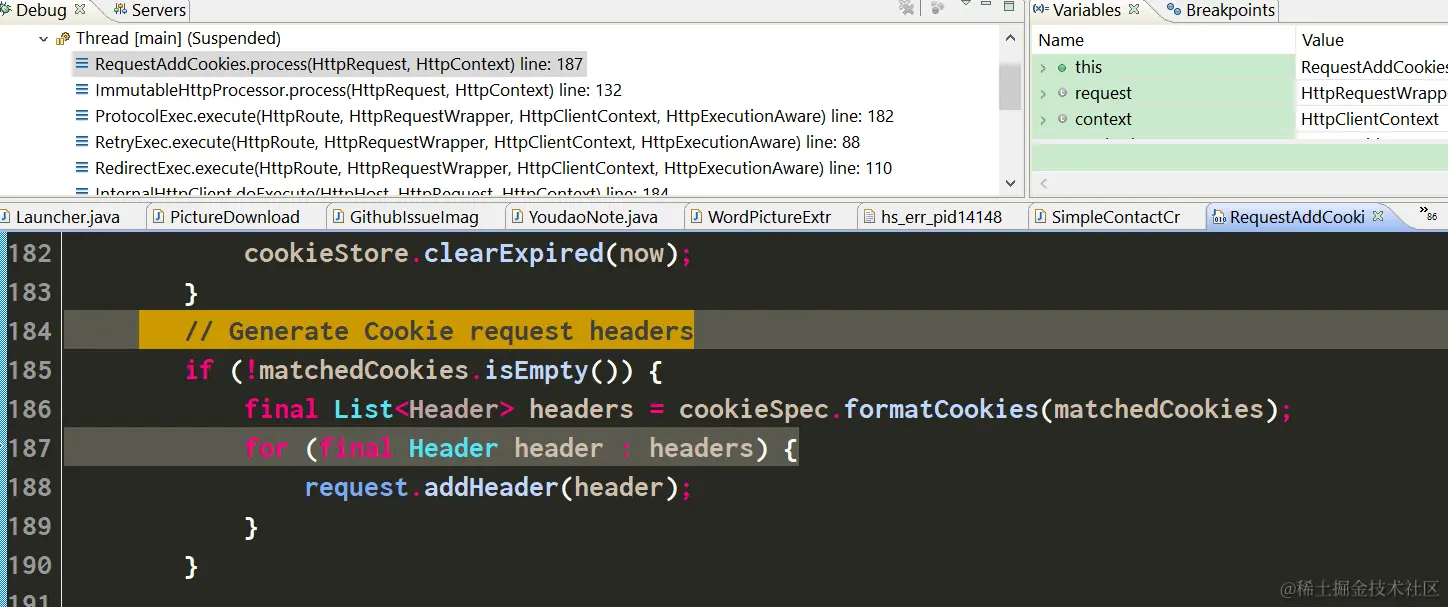Click left arrow of Variables horizontal scrollbar
Image resolution: width=1448 pixels, height=607 pixels.
click(1044, 184)
